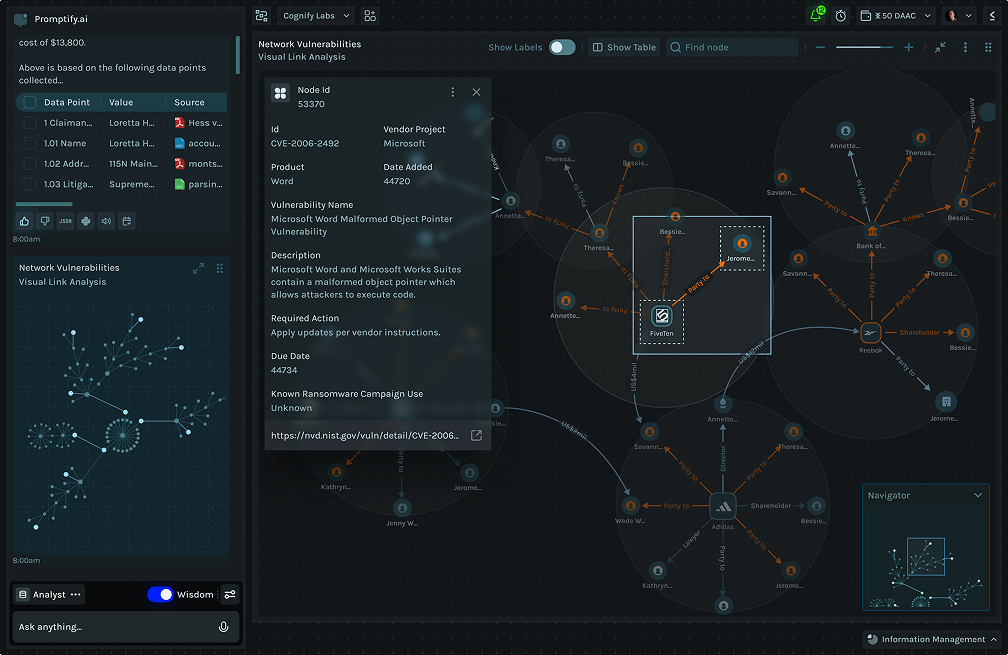1008x655 pixels.
Task: Click the Promptify.ai chat logo icon
Action: (x=21, y=19)
